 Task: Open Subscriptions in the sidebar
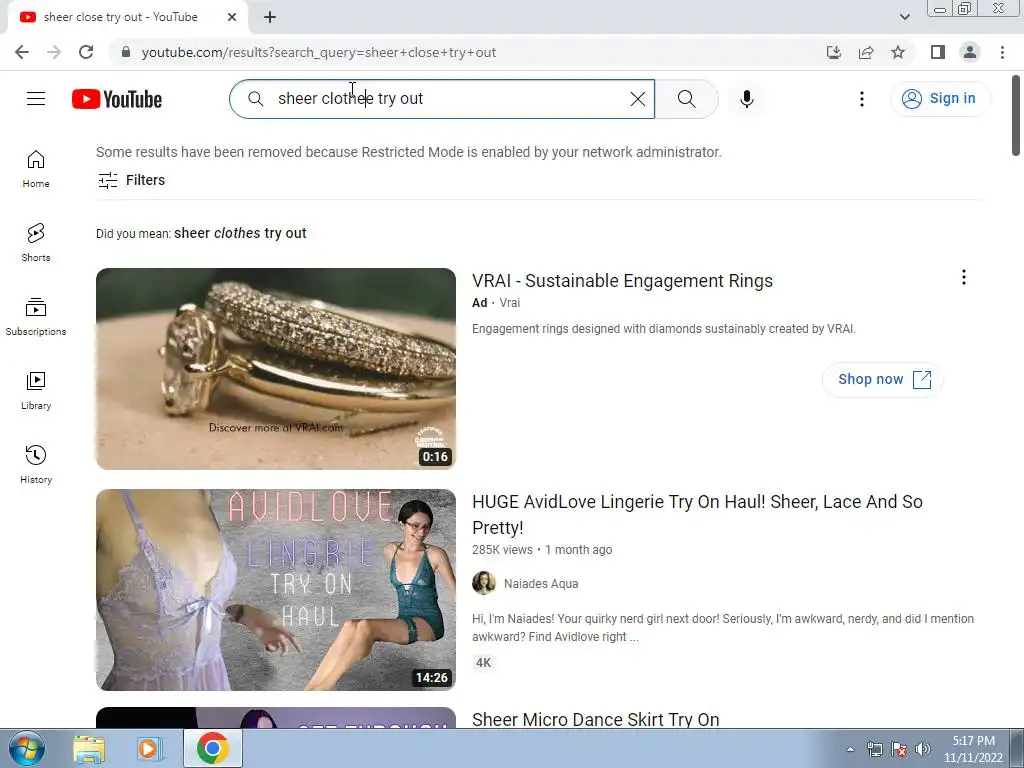click(x=36, y=317)
